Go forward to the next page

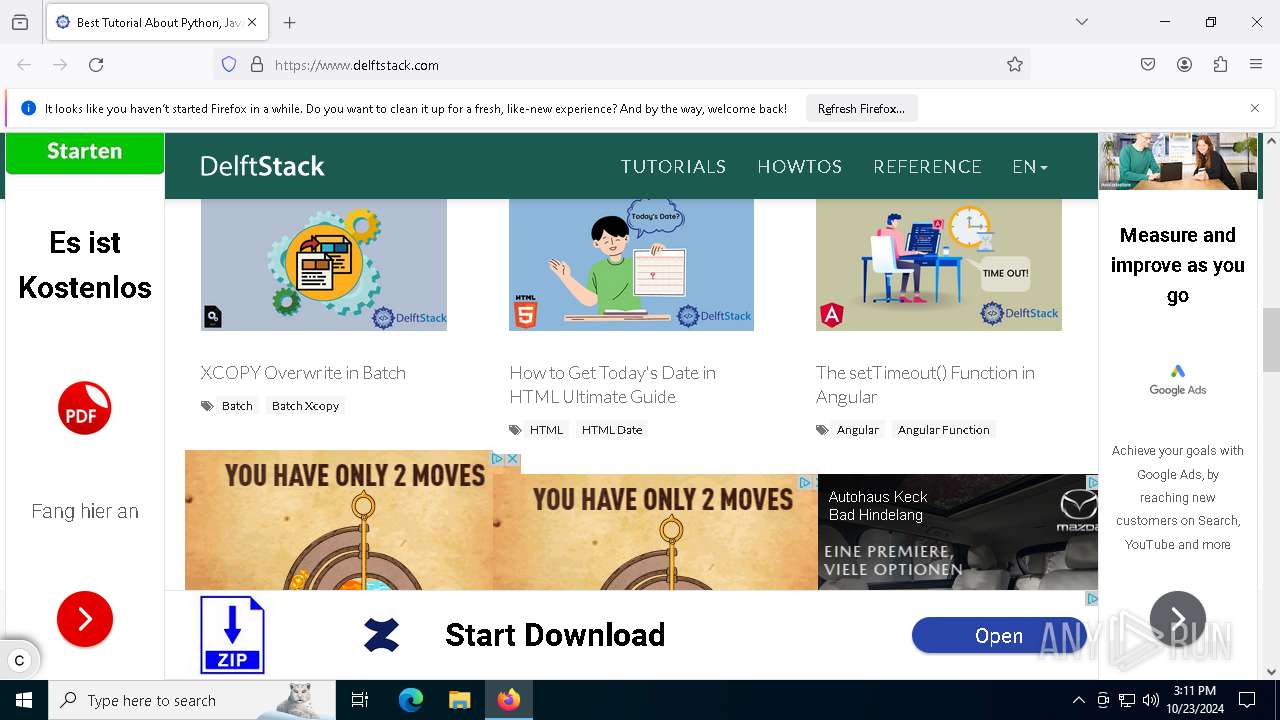click(x=60, y=65)
